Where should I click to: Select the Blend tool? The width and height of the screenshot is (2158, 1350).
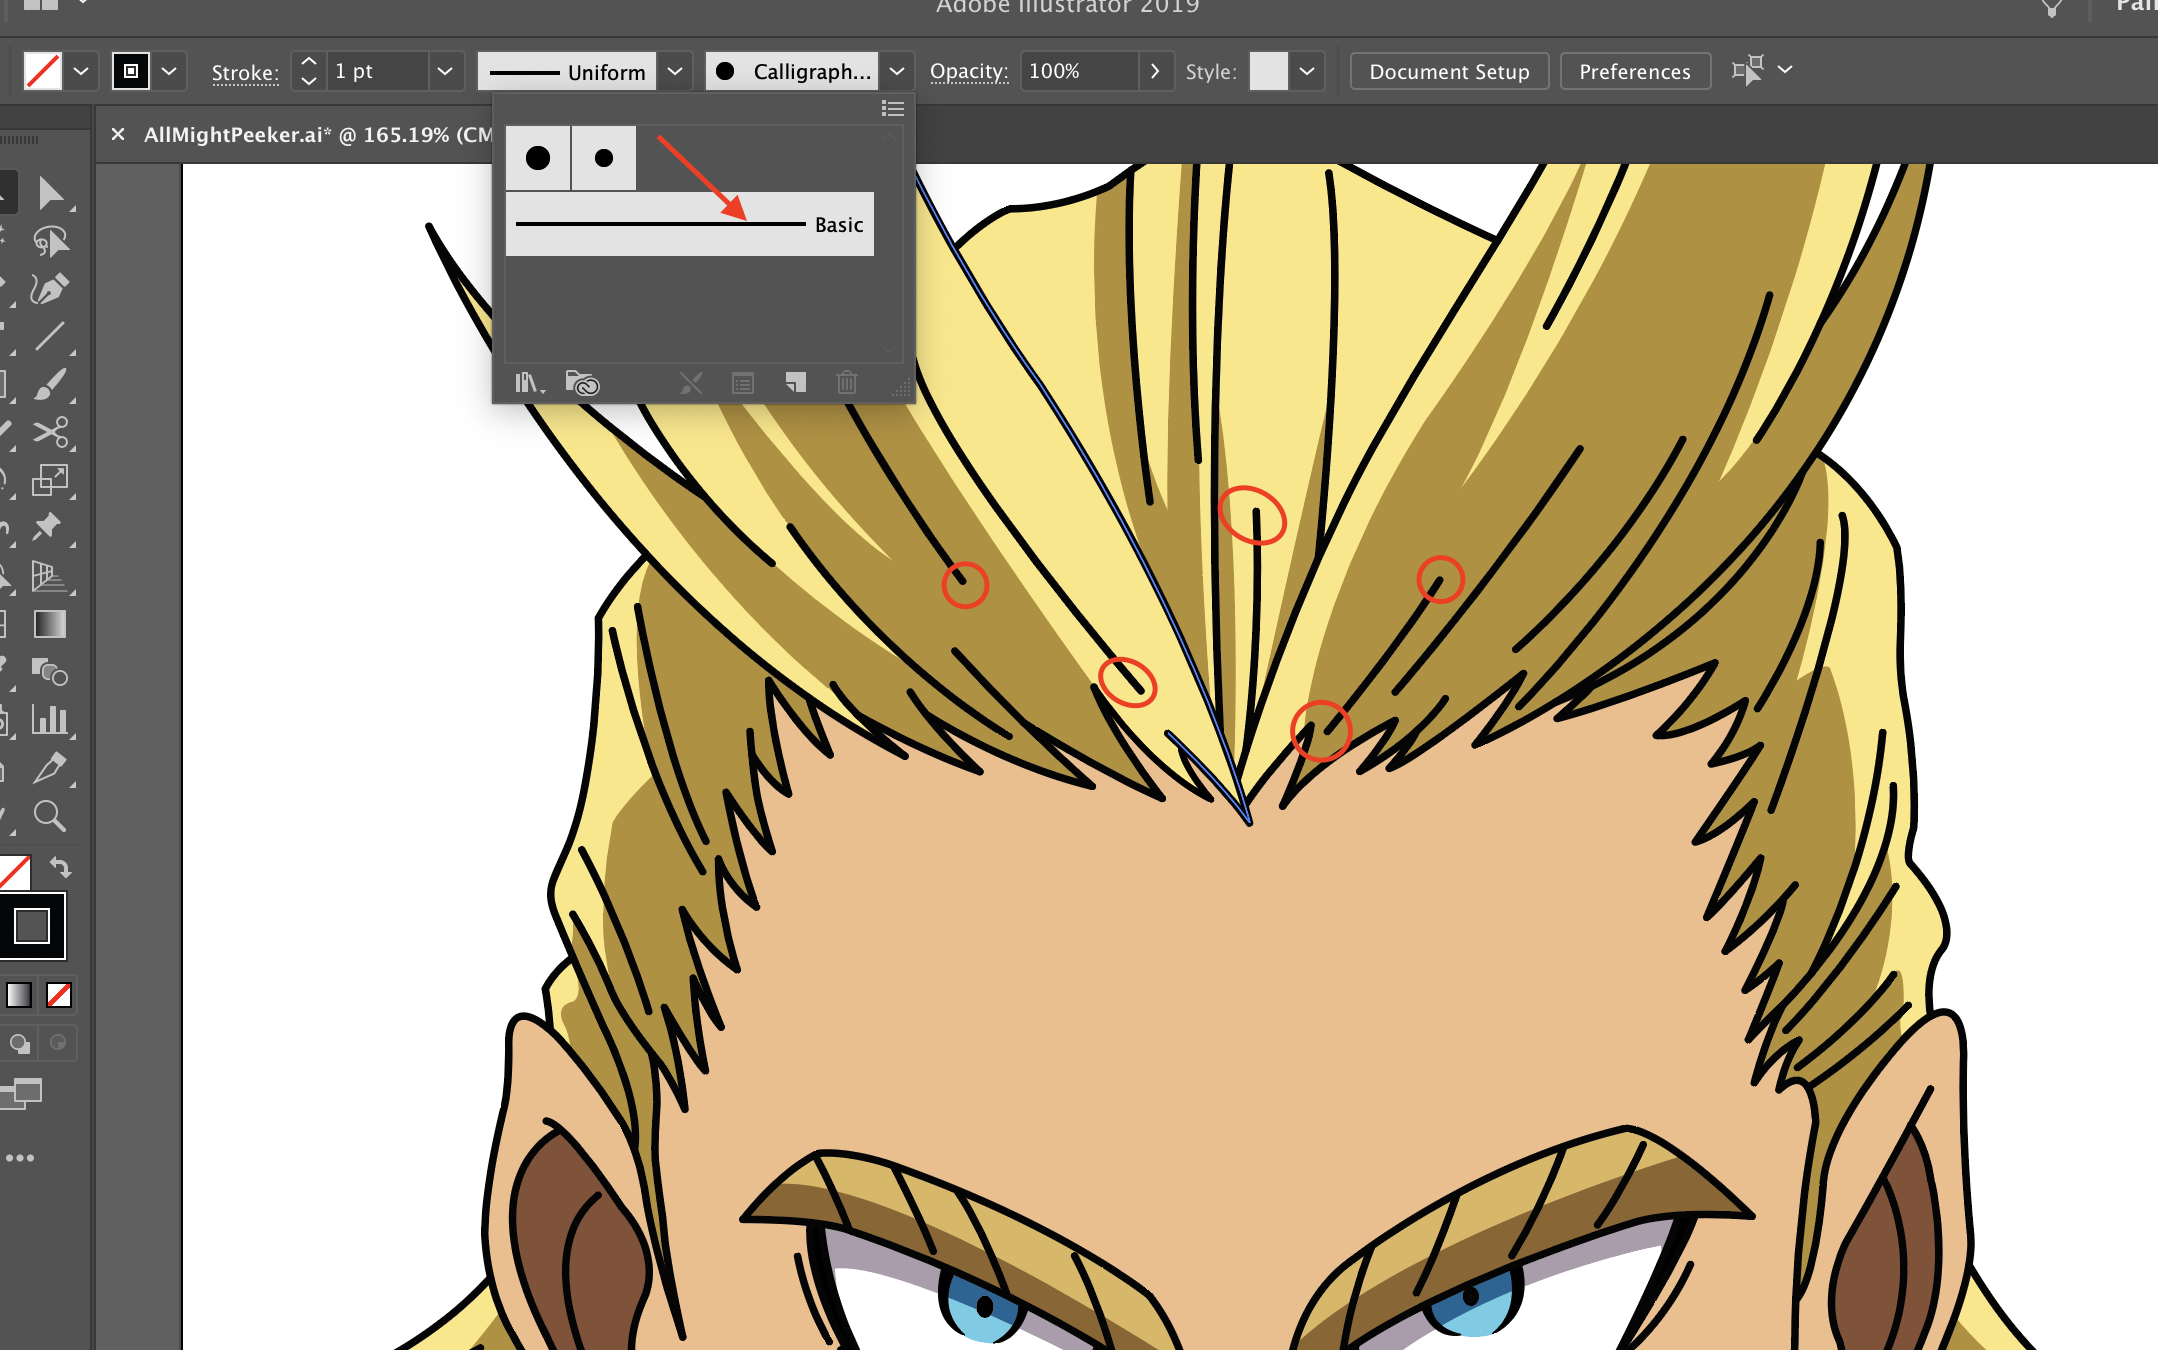50,672
